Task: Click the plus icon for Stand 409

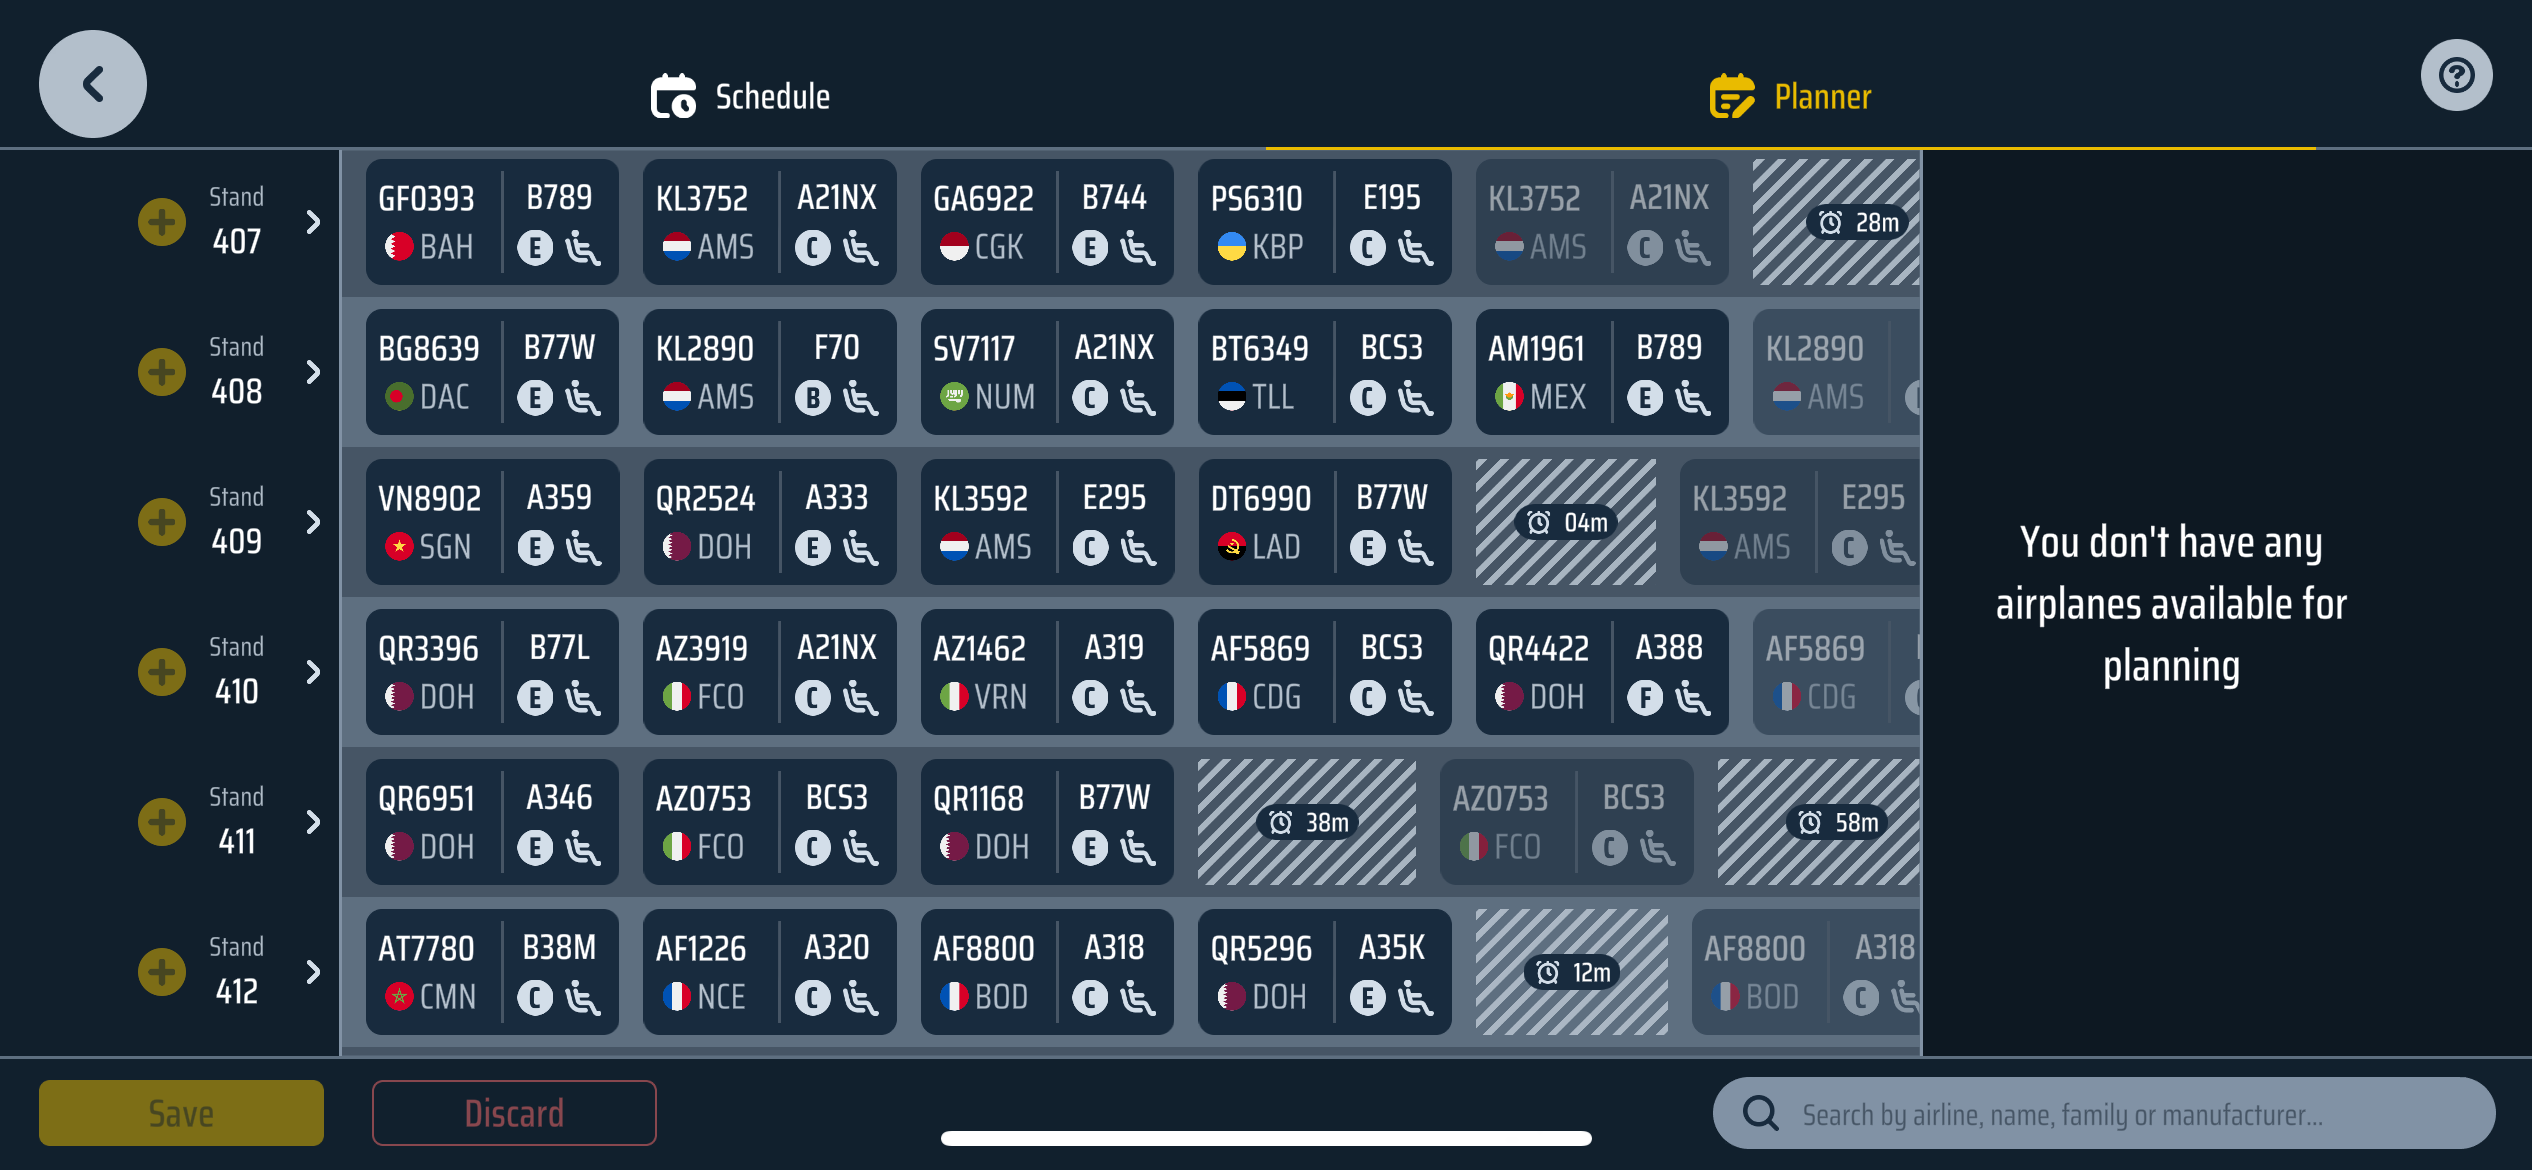Action: [x=162, y=522]
